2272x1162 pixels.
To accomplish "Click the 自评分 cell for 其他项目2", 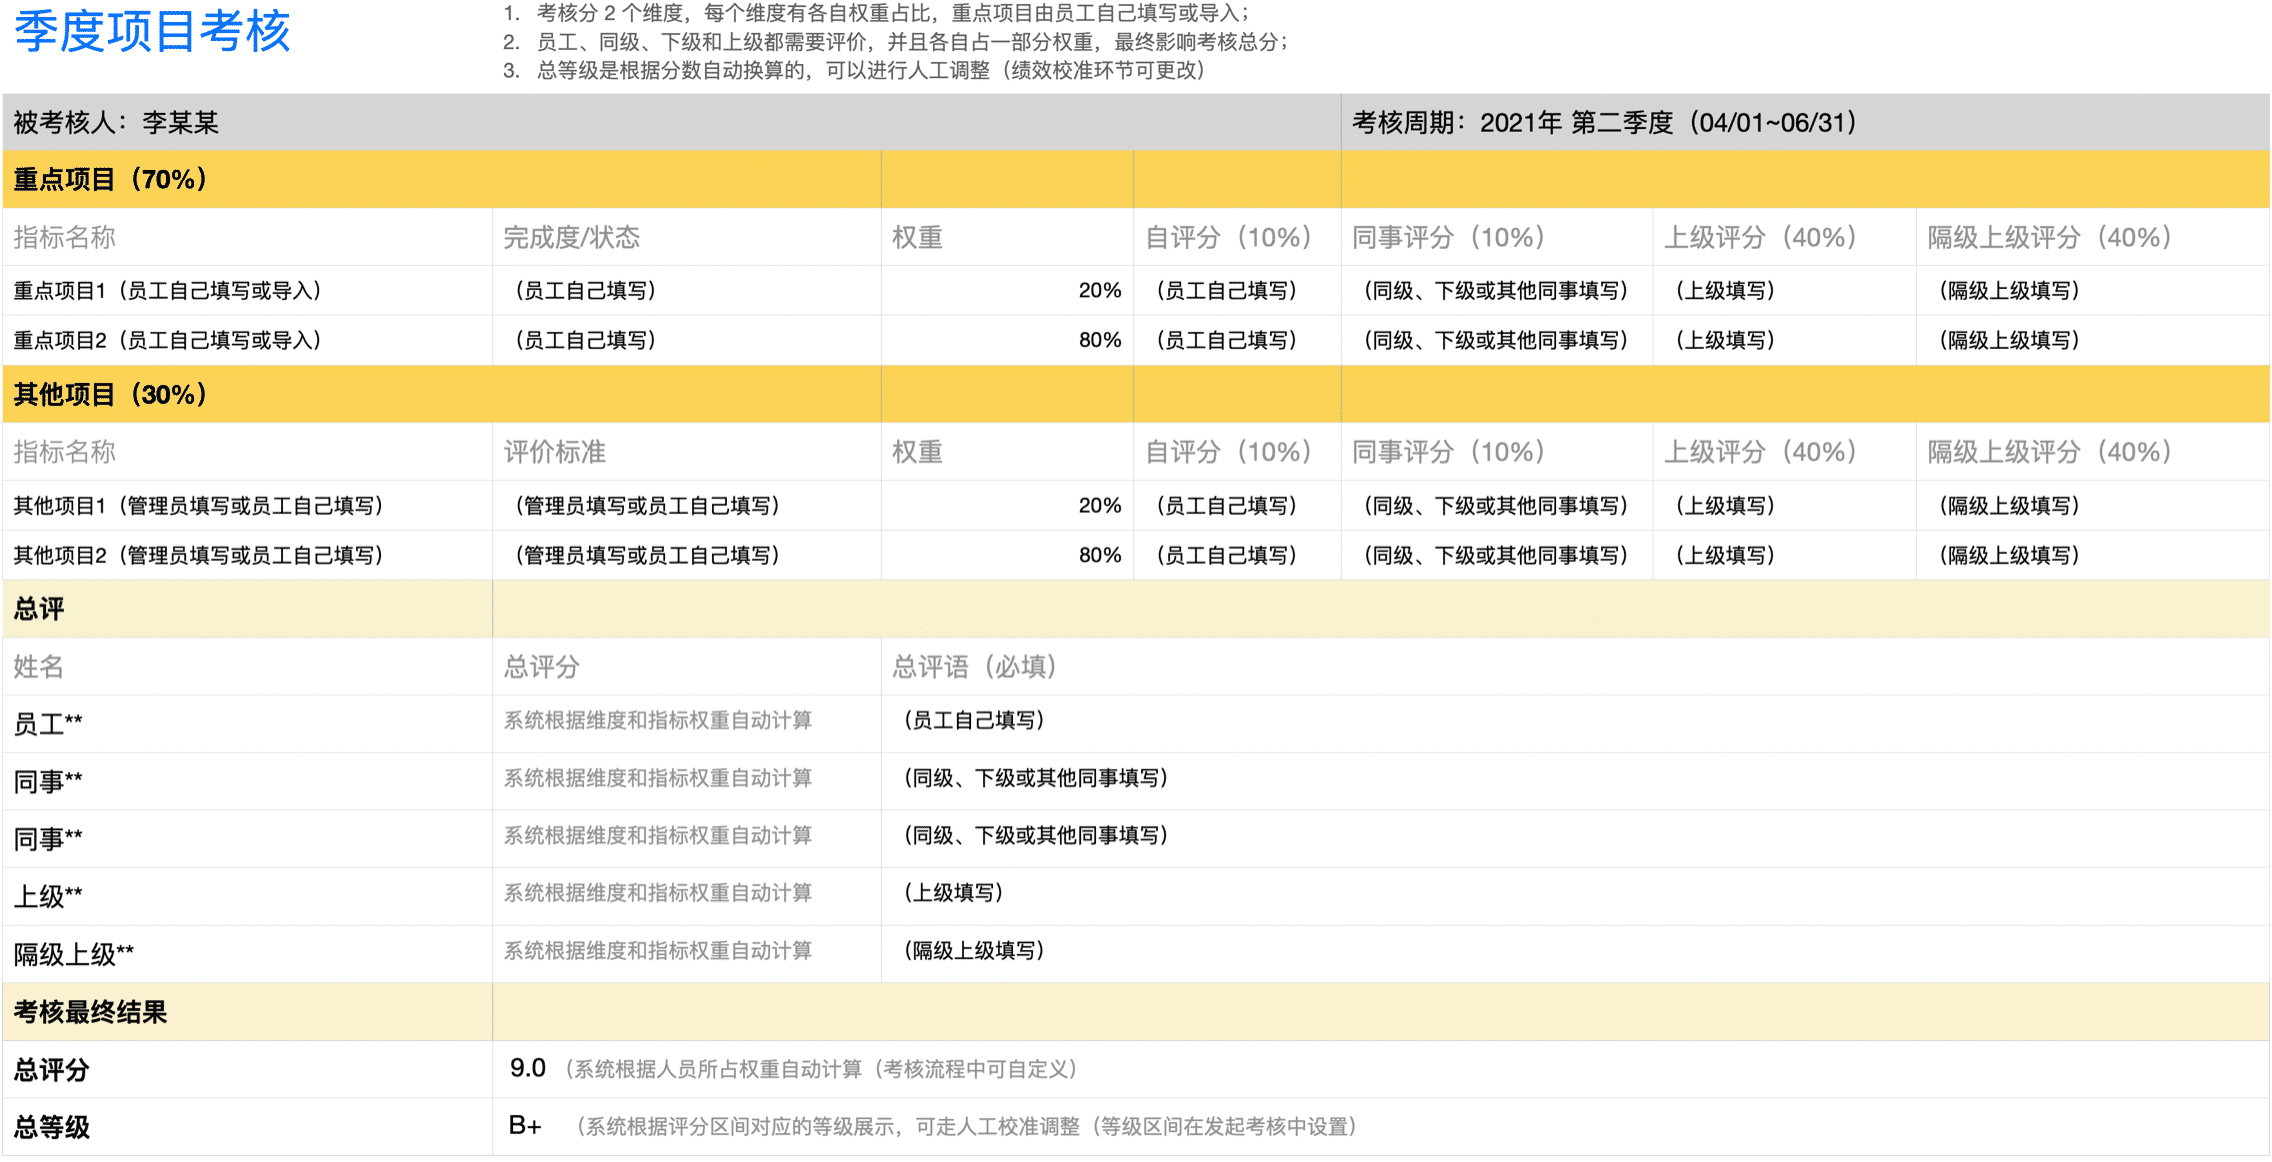I will click(1237, 555).
